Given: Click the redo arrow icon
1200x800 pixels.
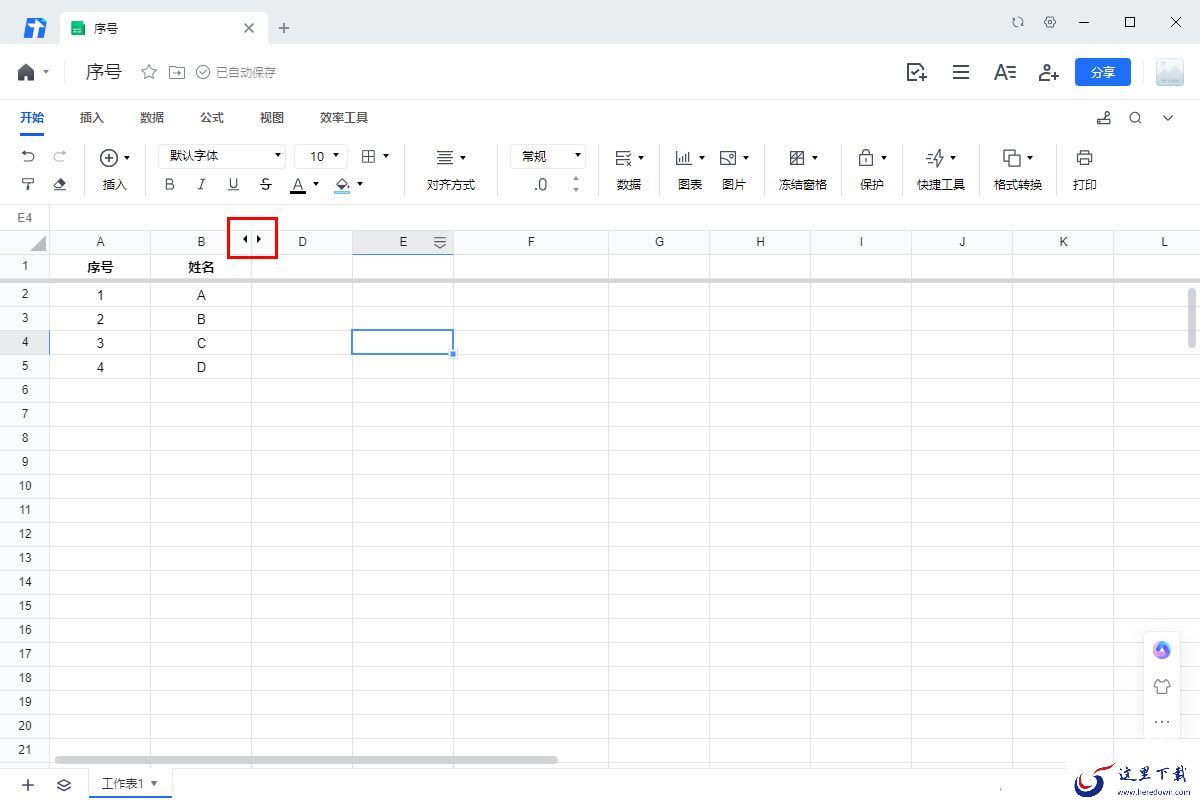Looking at the screenshot, I should [x=60, y=157].
